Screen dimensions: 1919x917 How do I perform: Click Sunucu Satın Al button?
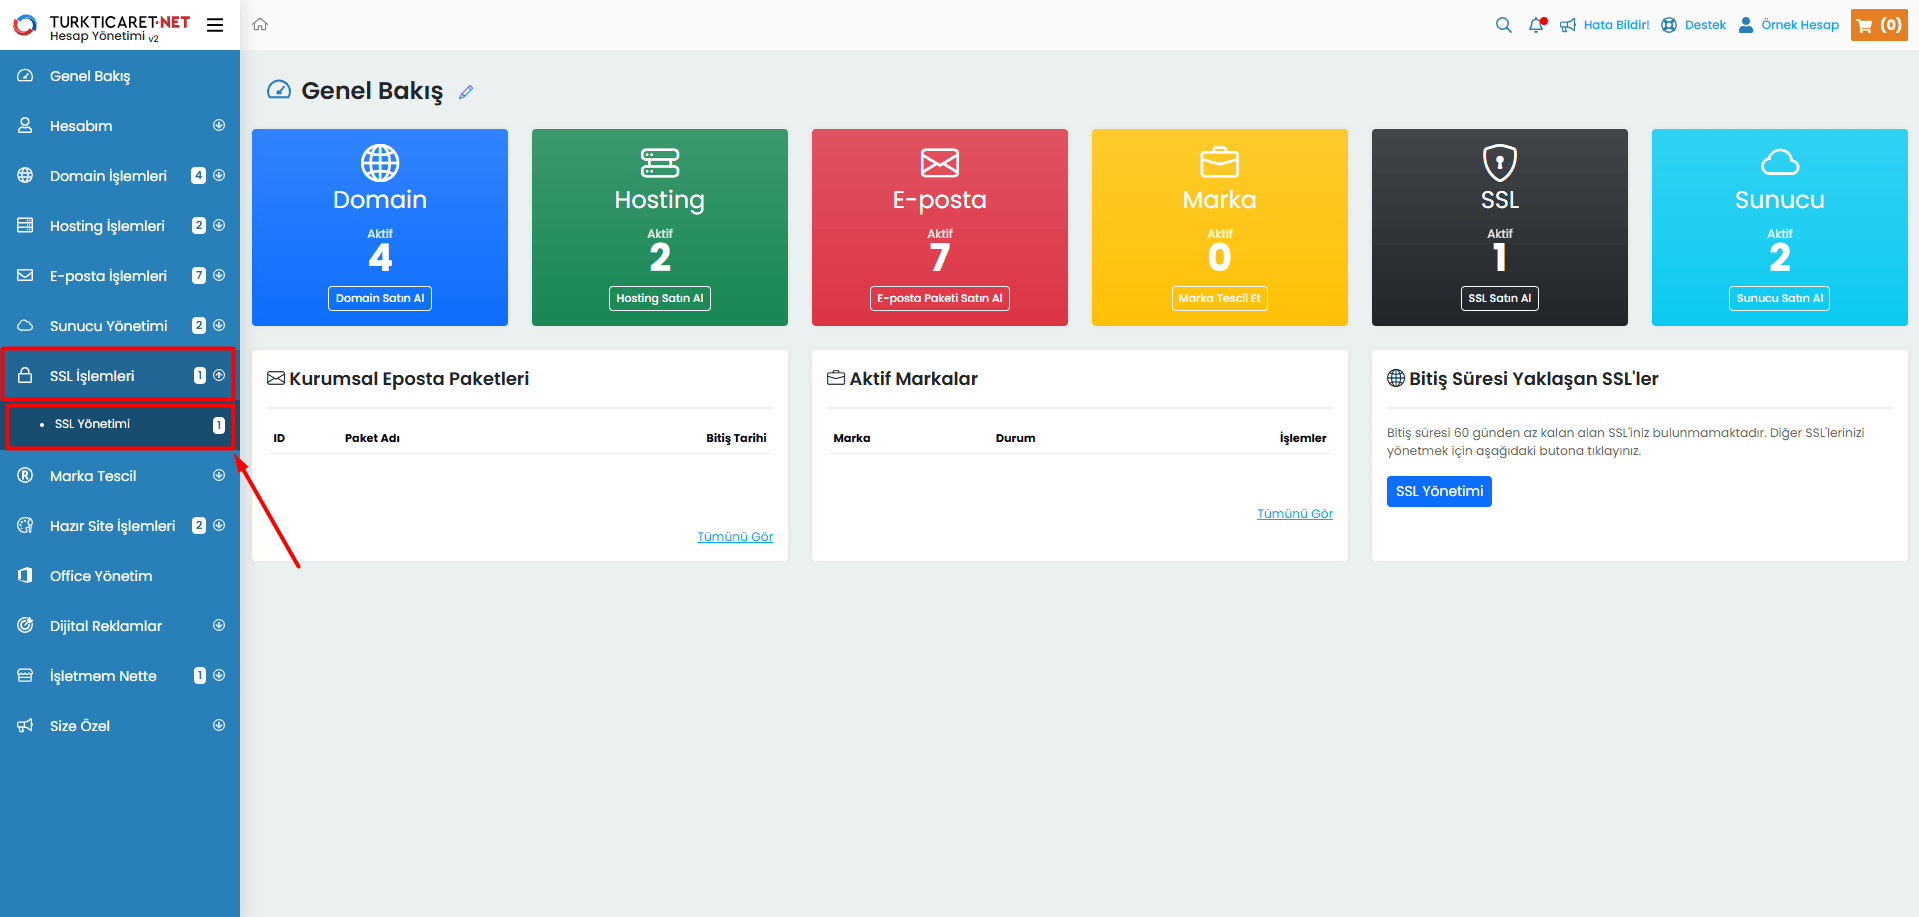1780,298
